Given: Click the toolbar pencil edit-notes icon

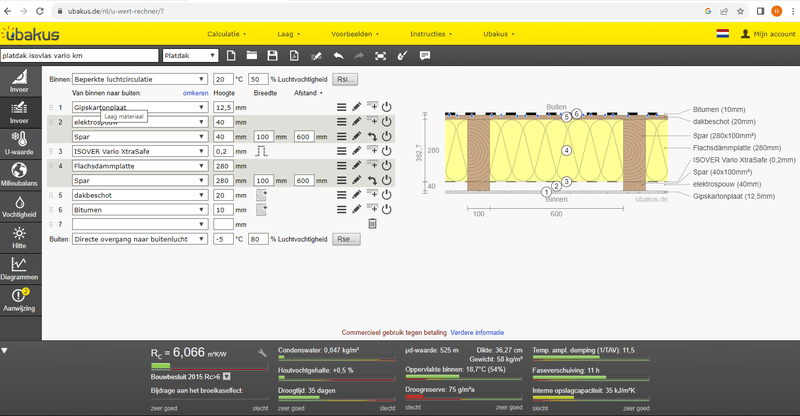Looking at the screenshot, I should [x=316, y=56].
